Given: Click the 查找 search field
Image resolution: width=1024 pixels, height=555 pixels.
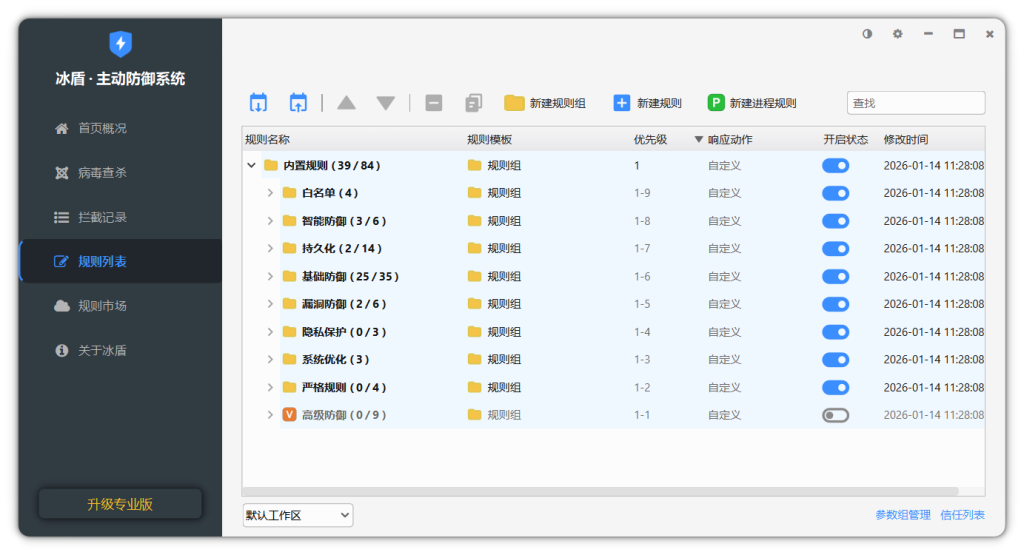Looking at the screenshot, I should (916, 103).
